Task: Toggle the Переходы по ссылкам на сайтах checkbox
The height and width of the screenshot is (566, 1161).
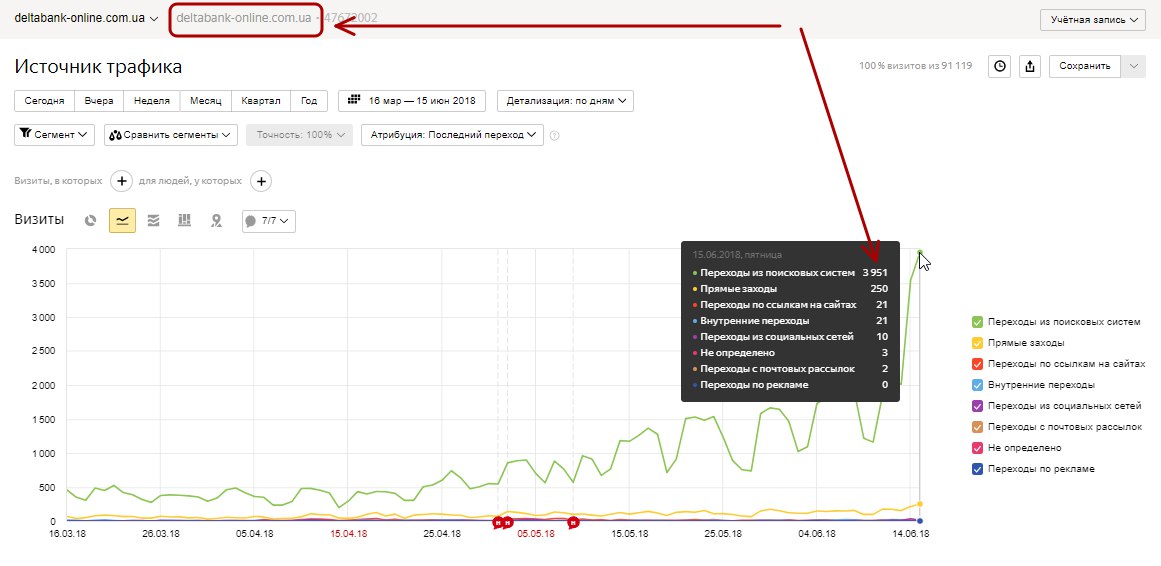Action: tap(977, 364)
